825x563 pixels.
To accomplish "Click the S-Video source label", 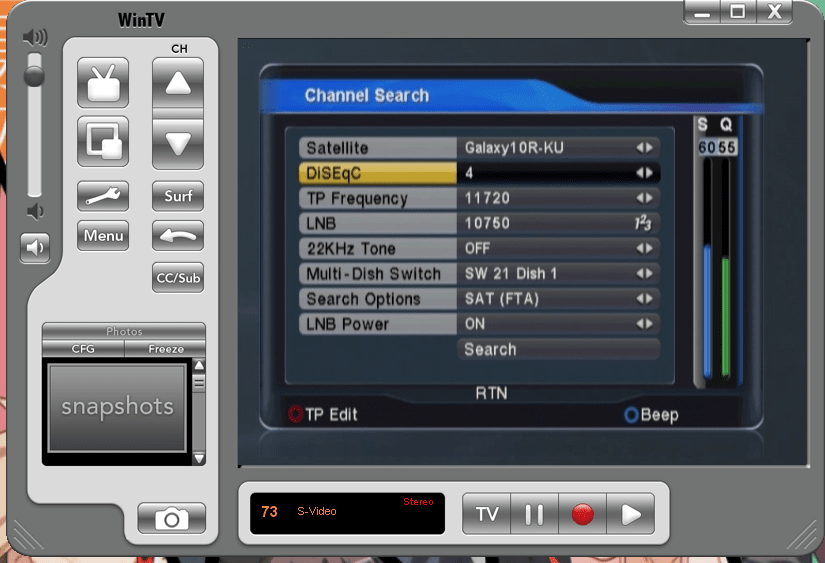I will tap(317, 511).
